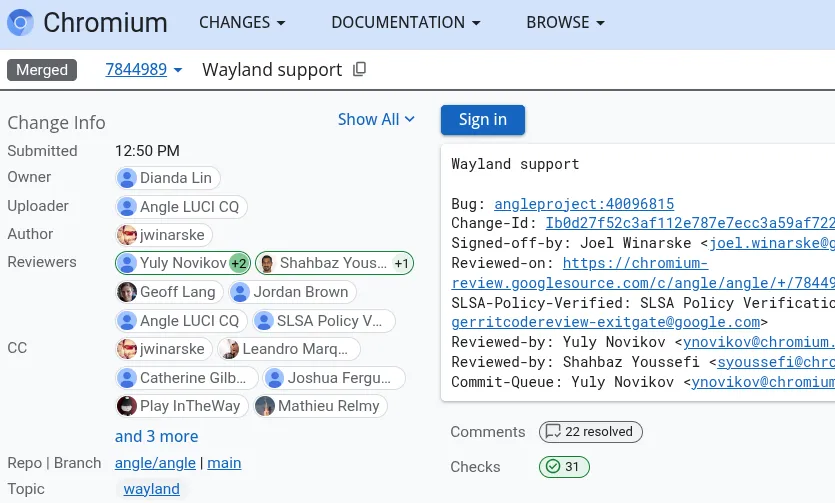
Task: Copy the Wayland support subject via copy icon
Action: pyautogui.click(x=359, y=69)
